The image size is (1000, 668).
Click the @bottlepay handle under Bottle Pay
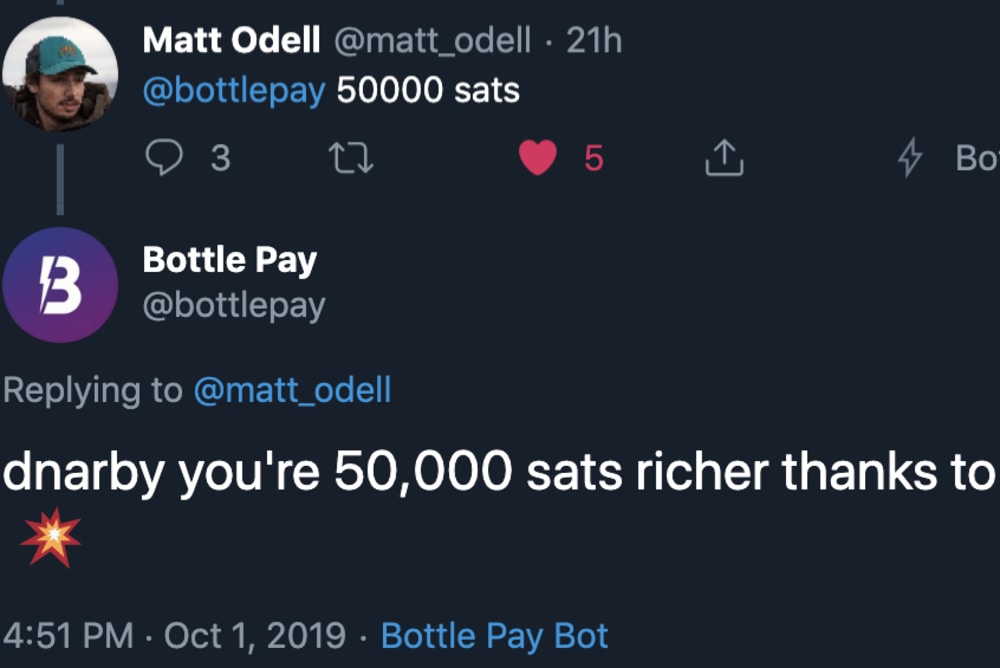(x=234, y=305)
